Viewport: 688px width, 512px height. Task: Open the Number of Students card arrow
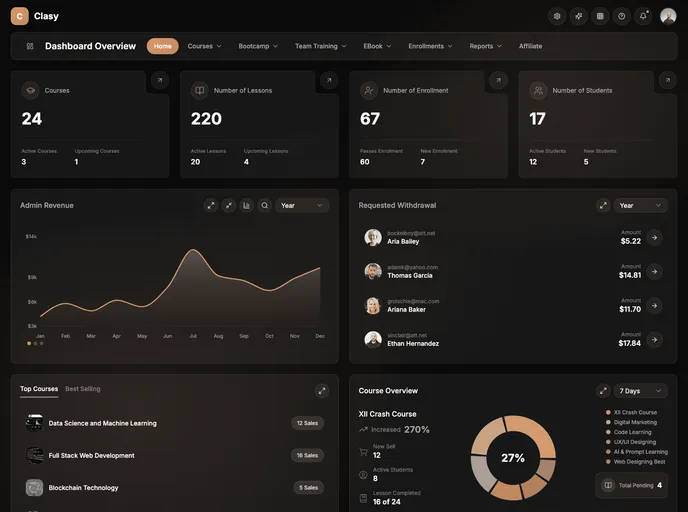coord(668,80)
